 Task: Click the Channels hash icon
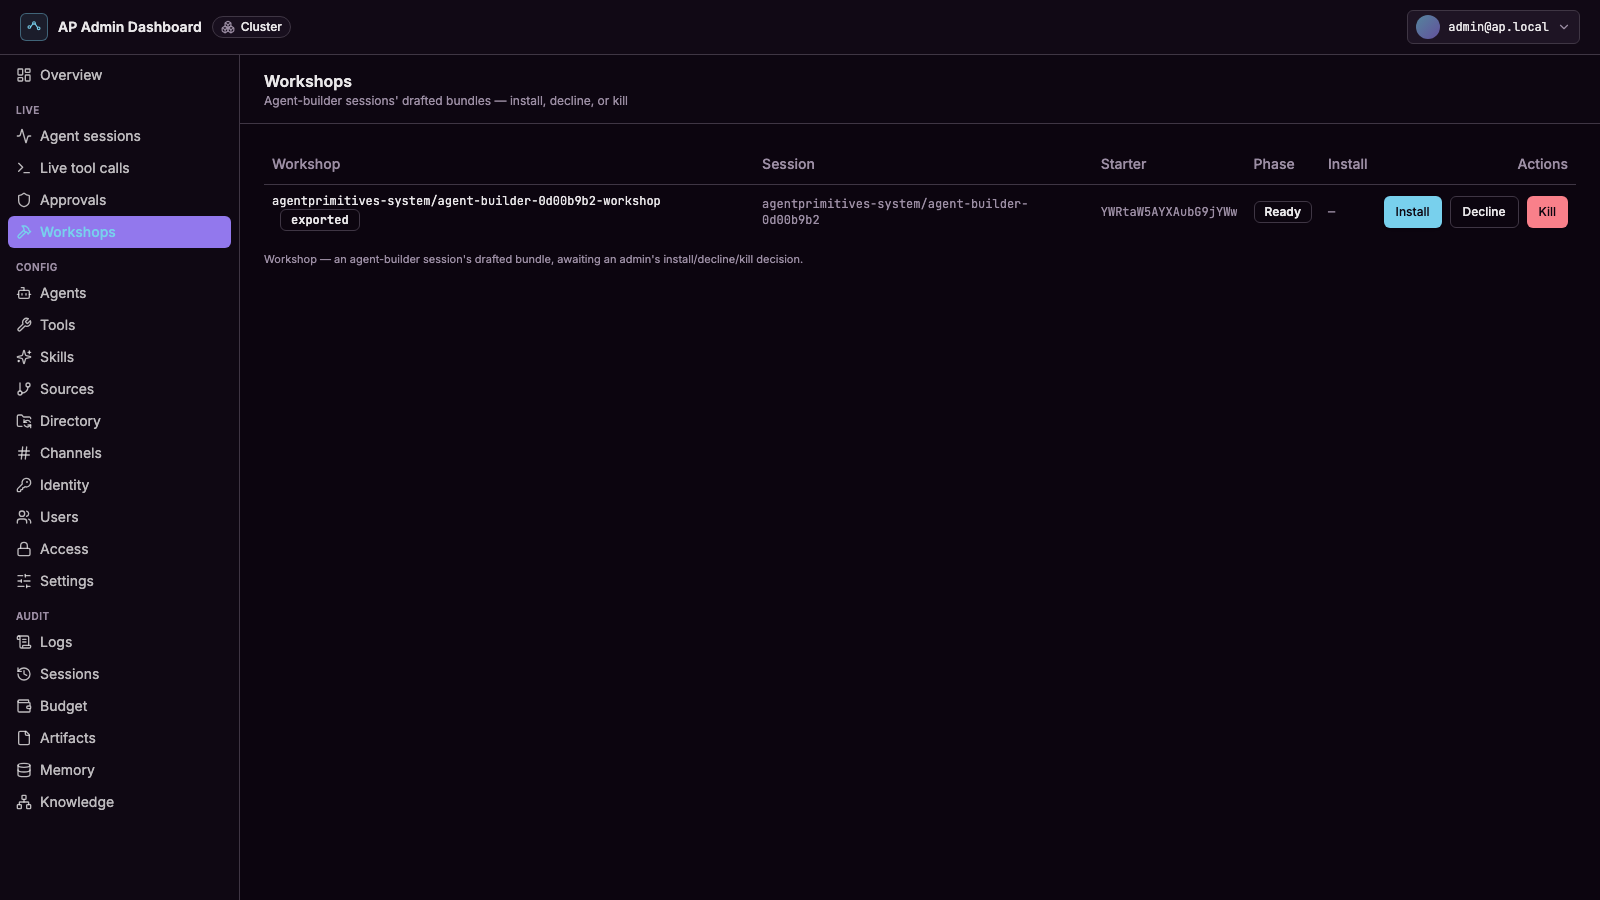24,453
